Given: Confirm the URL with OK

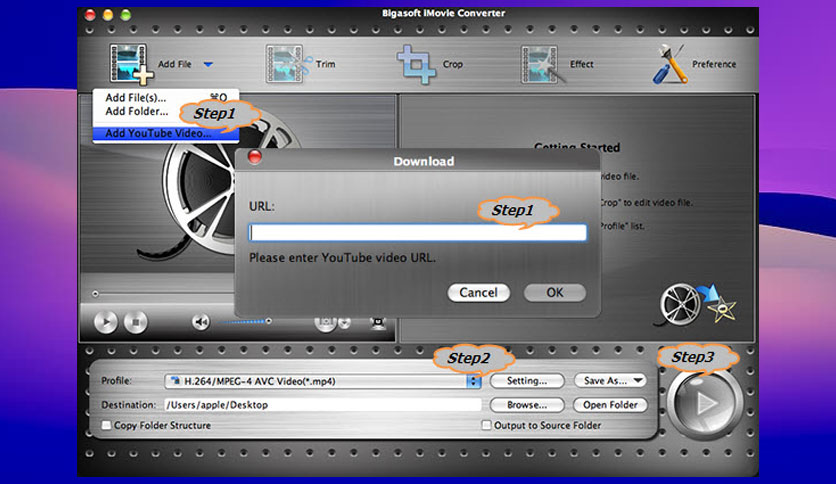Looking at the screenshot, I should [554, 293].
